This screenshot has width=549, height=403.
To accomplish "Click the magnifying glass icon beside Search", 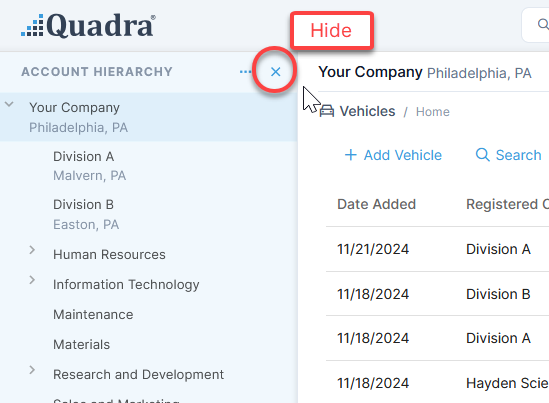I will pos(483,154).
